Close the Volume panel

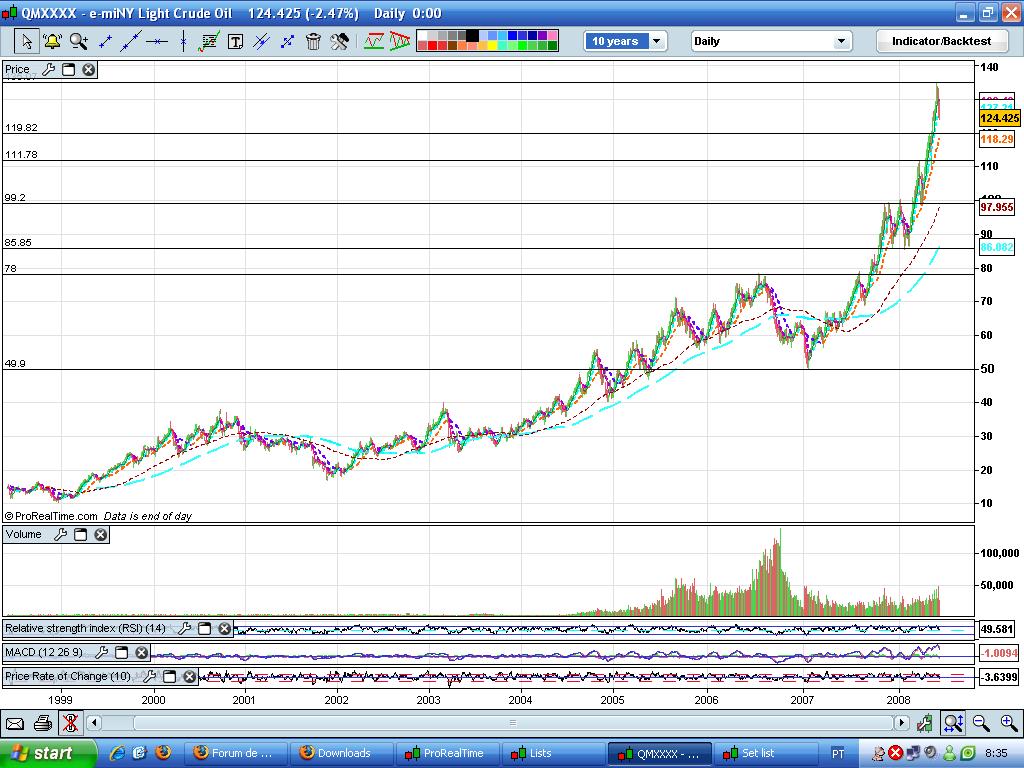pyautogui.click(x=100, y=535)
